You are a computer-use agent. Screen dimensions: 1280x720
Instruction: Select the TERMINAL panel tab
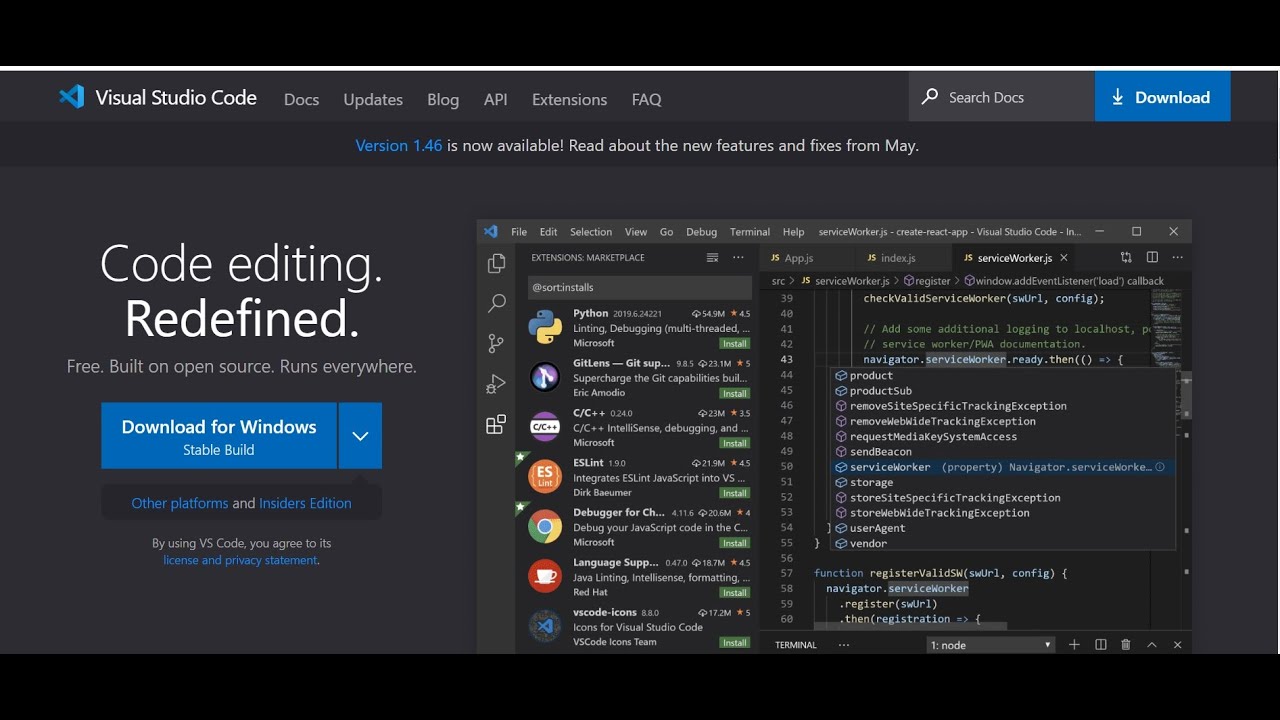(x=796, y=645)
